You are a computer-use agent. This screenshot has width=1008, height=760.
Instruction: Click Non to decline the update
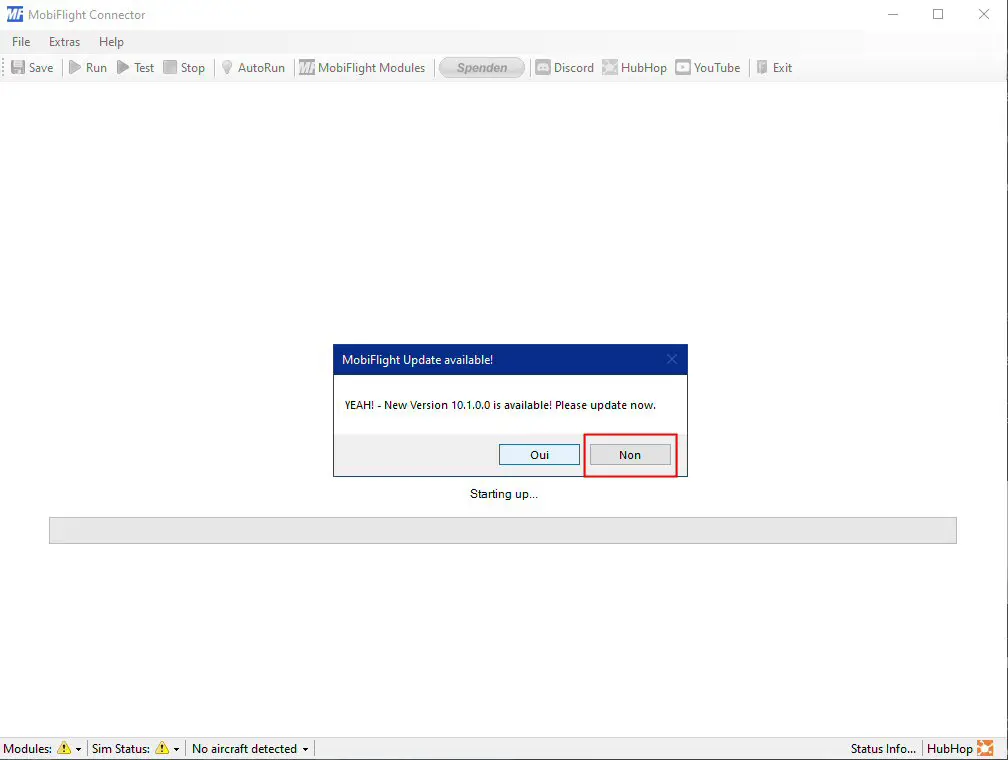[630, 455]
